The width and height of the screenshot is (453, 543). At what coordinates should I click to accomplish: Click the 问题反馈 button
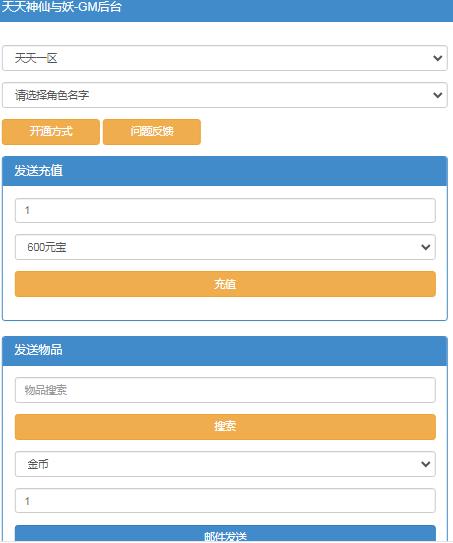(152, 132)
